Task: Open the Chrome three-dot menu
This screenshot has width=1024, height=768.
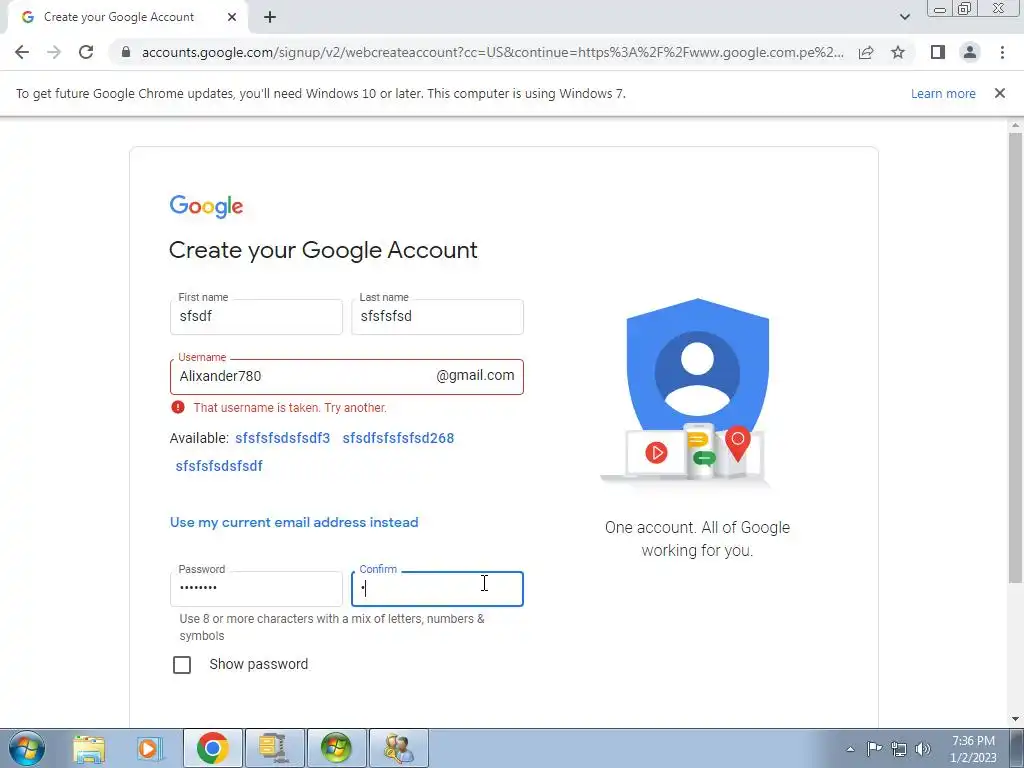Action: pos(1002,52)
